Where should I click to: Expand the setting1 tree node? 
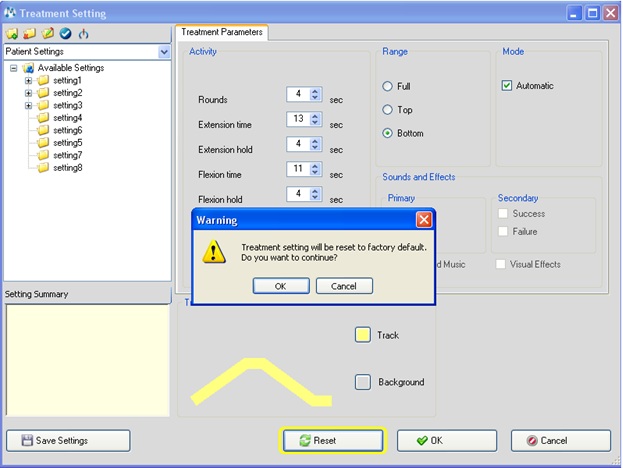click(29, 80)
